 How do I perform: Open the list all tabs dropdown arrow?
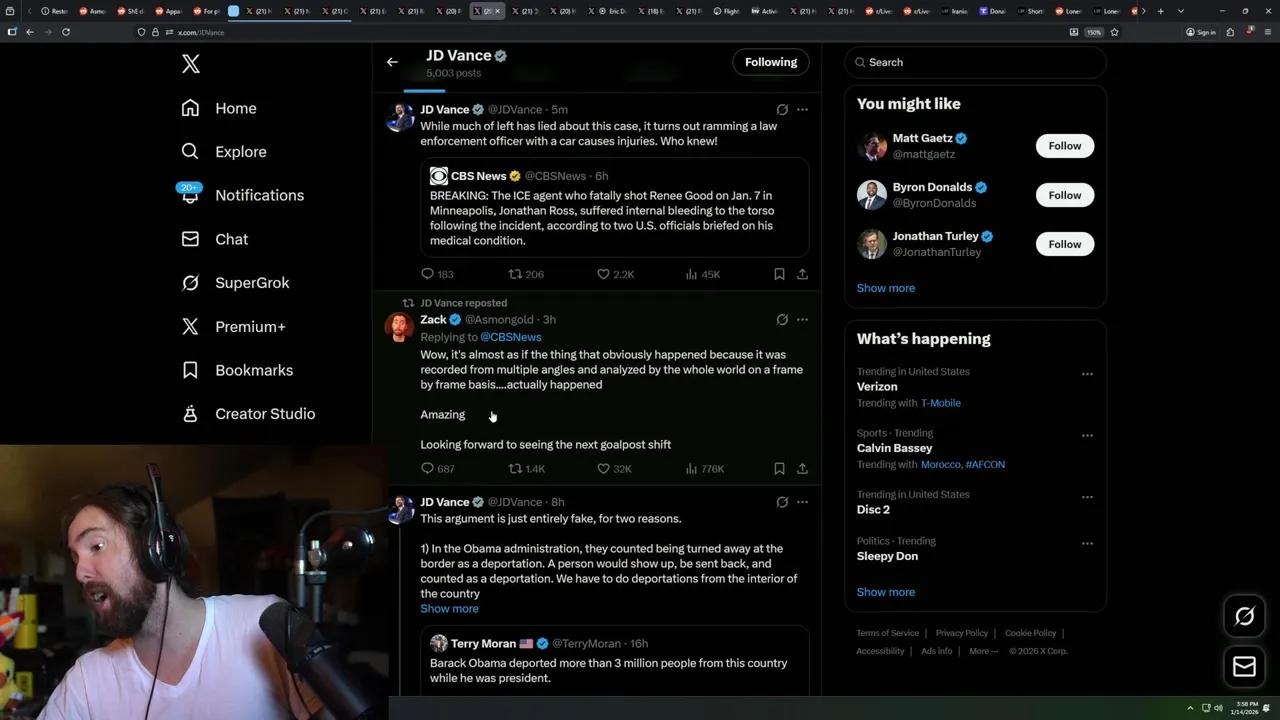[1180, 11]
